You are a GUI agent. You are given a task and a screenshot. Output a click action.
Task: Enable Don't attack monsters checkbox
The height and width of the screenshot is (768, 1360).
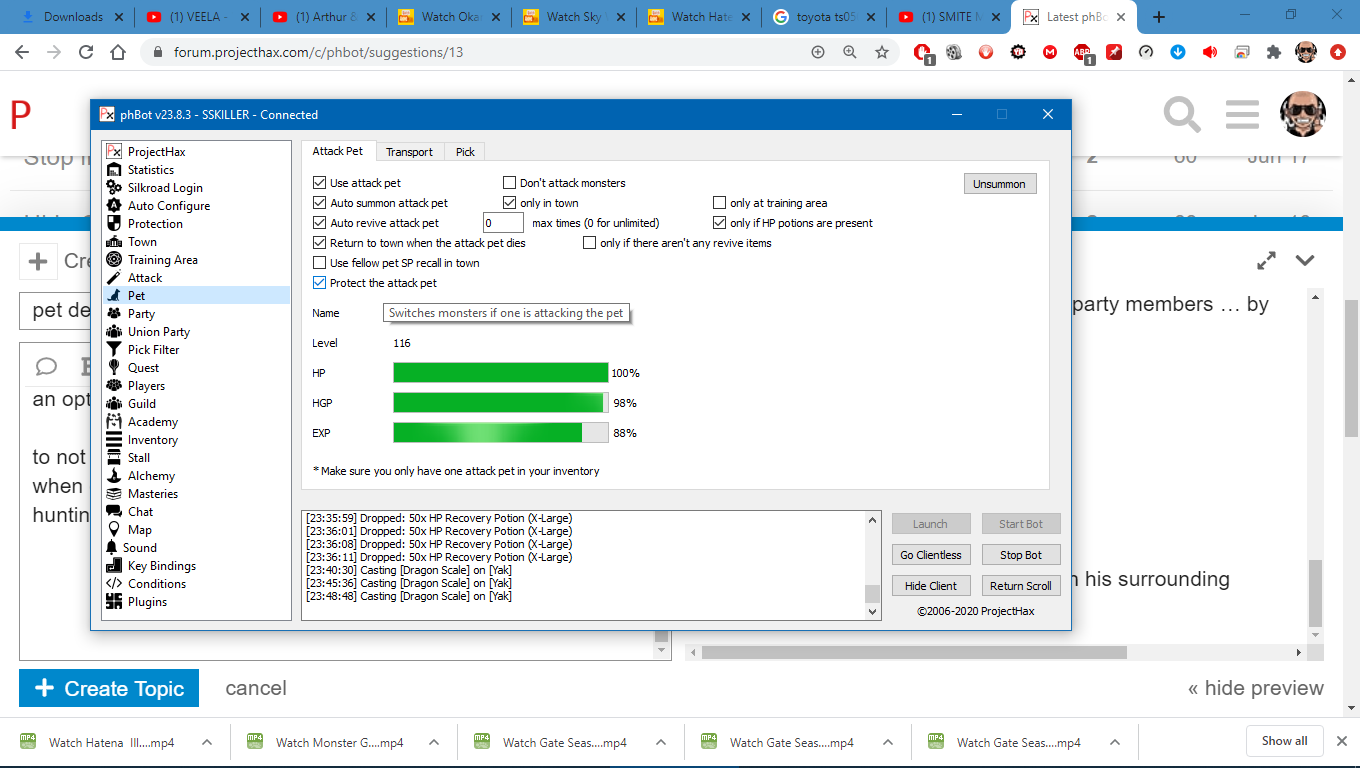[x=509, y=183]
